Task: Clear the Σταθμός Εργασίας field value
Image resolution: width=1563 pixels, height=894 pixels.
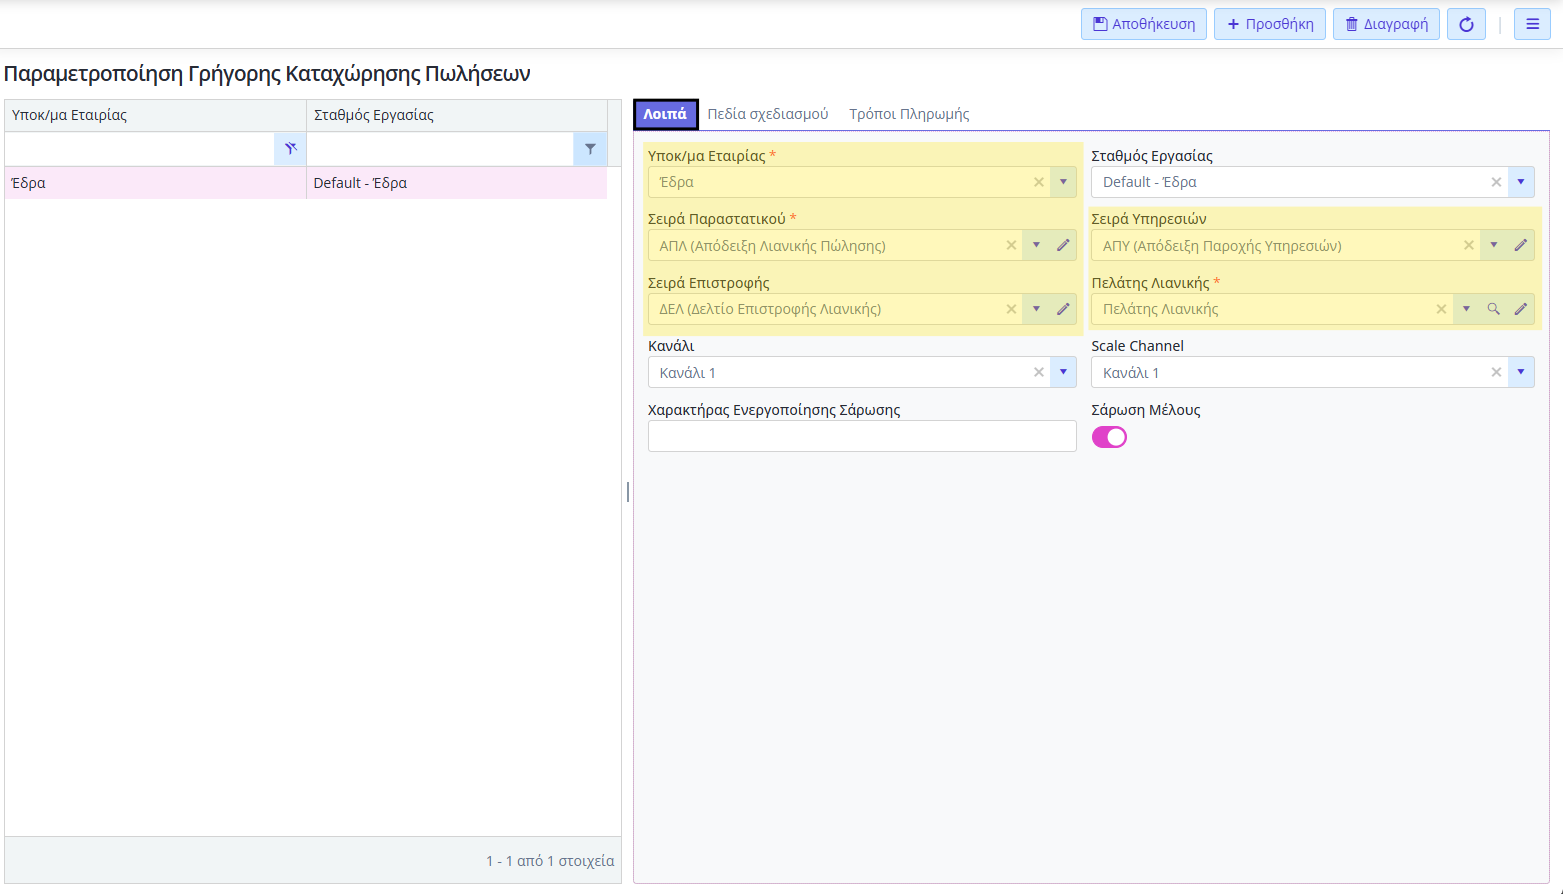Action: [1496, 182]
